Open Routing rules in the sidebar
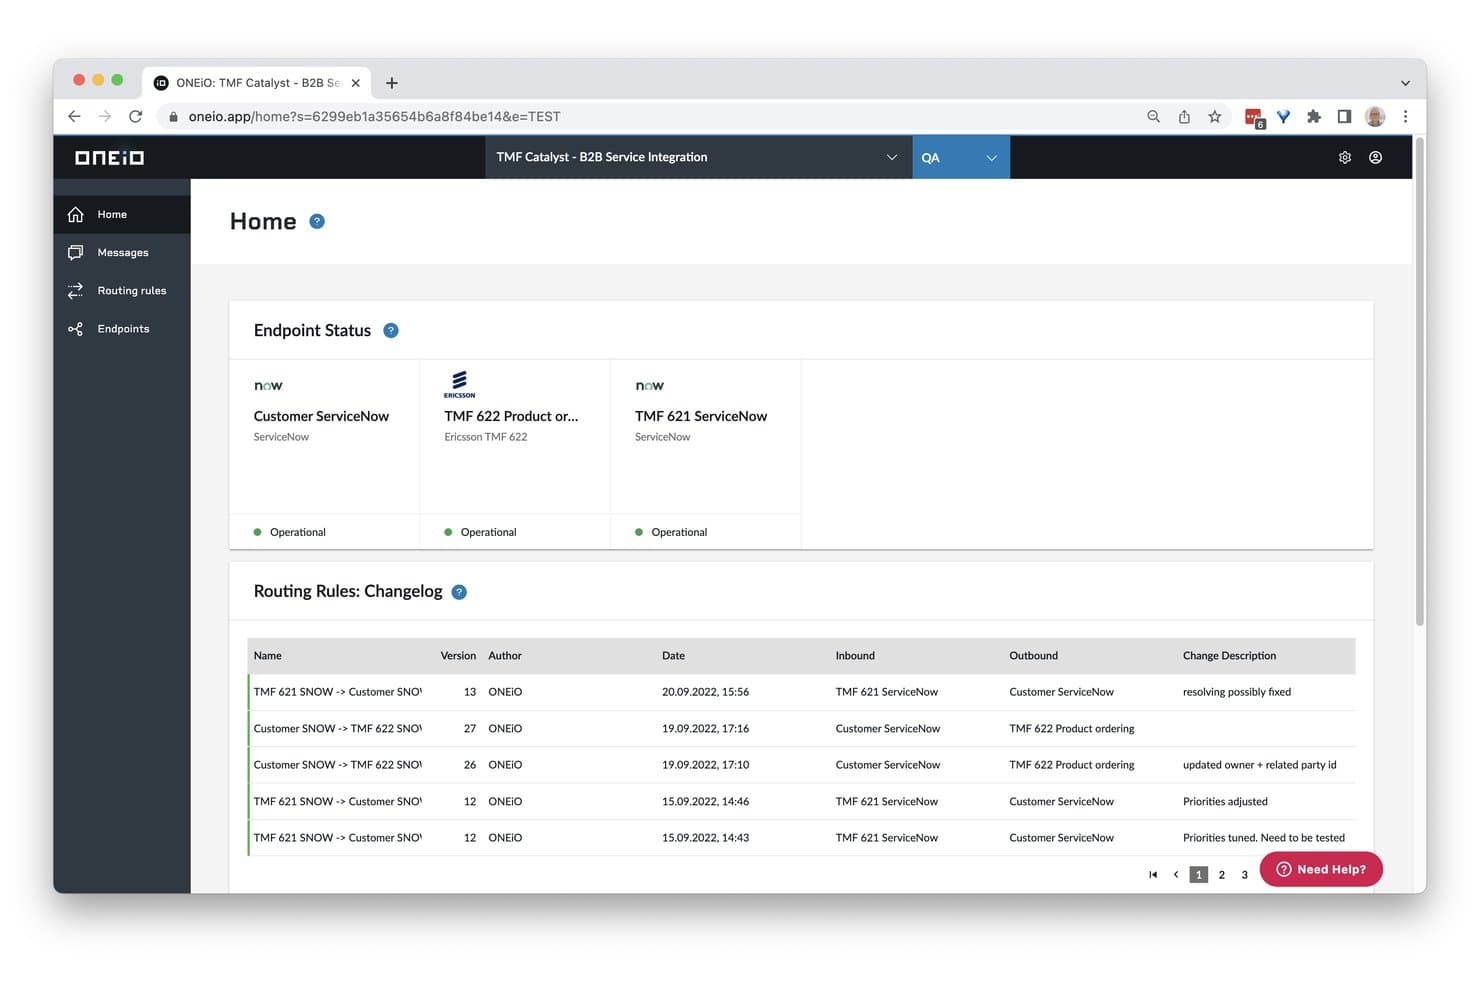 point(122,290)
